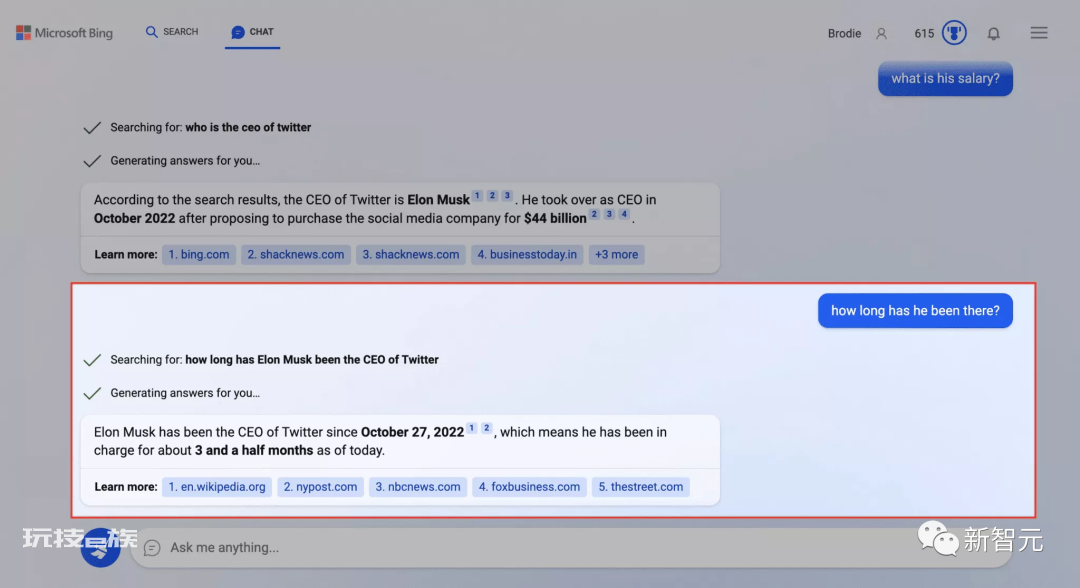Open the 3. shacknews.com source link
Image resolution: width=1080 pixels, height=588 pixels.
(411, 254)
